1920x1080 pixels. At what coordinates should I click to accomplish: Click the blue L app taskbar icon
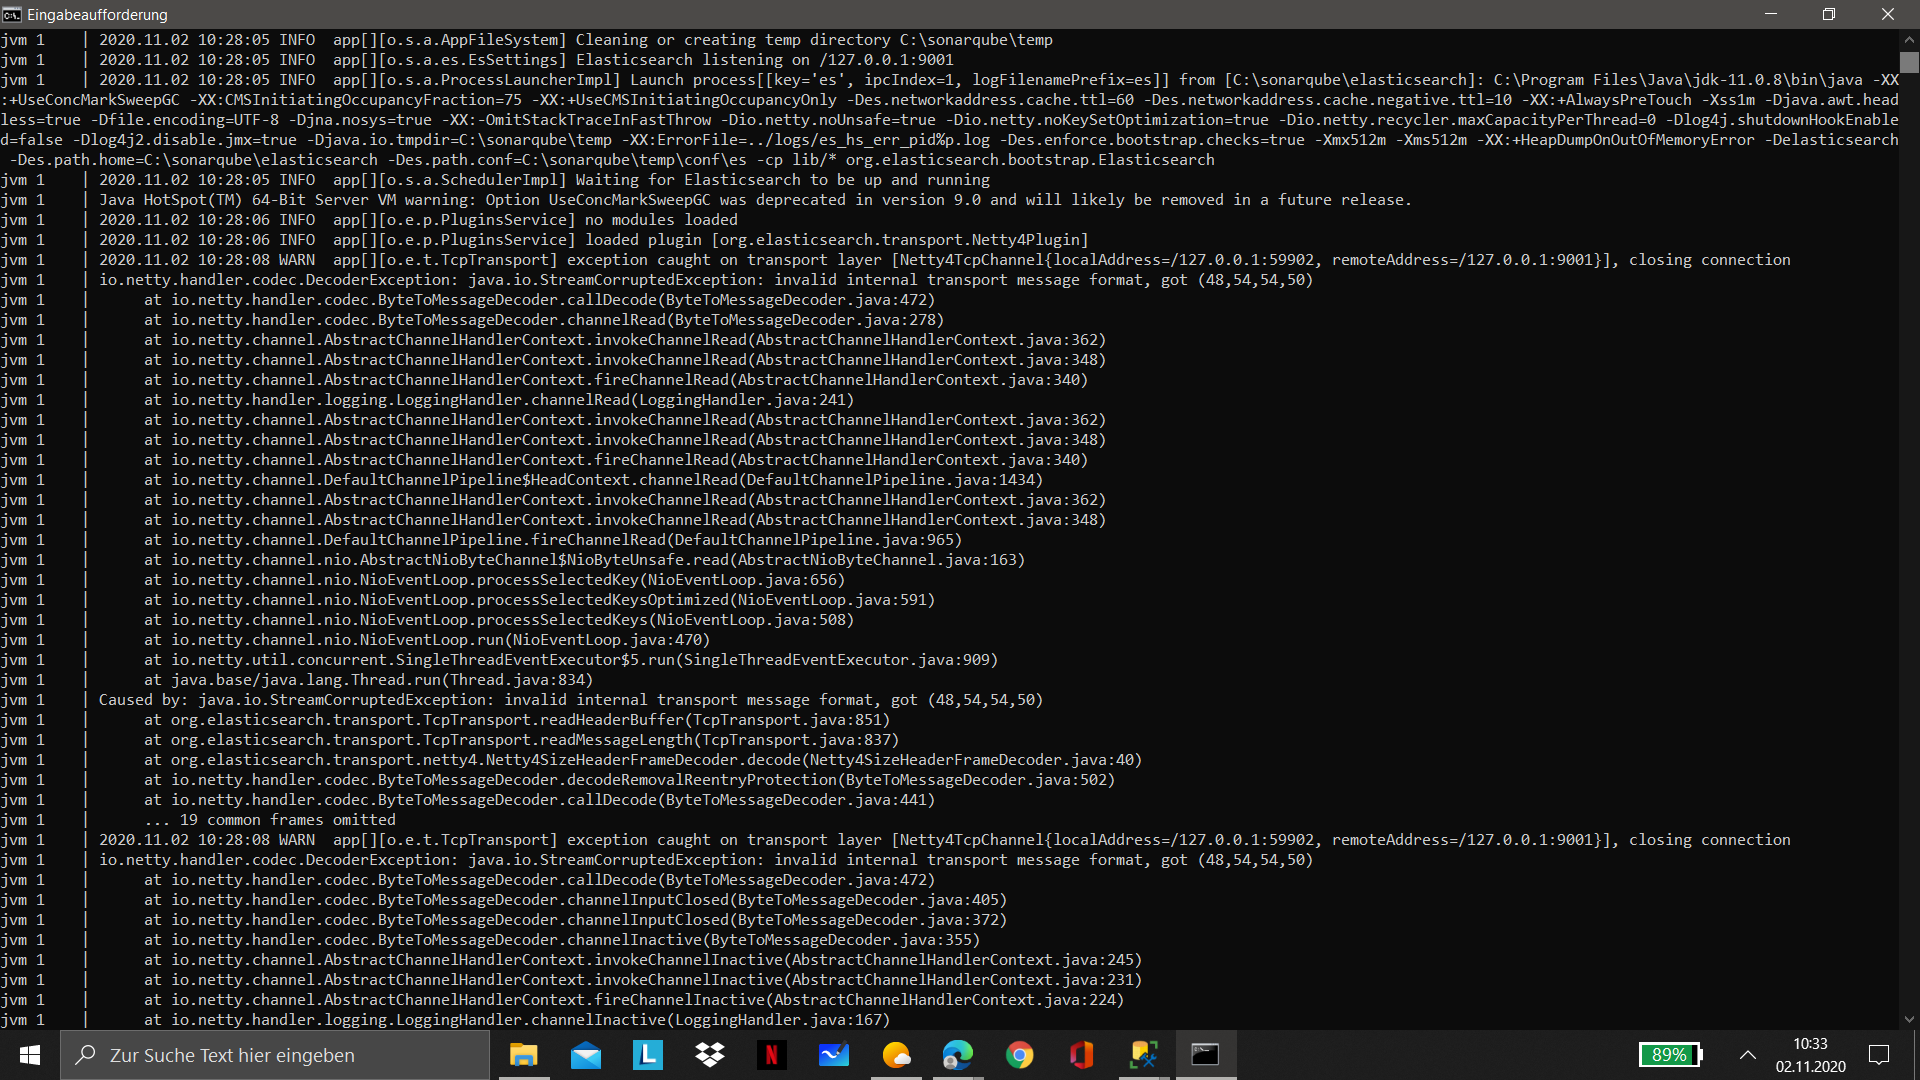point(648,1055)
